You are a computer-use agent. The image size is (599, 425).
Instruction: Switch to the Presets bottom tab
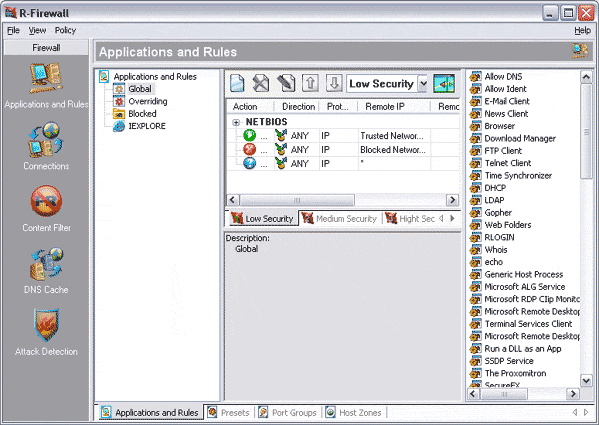pos(228,413)
